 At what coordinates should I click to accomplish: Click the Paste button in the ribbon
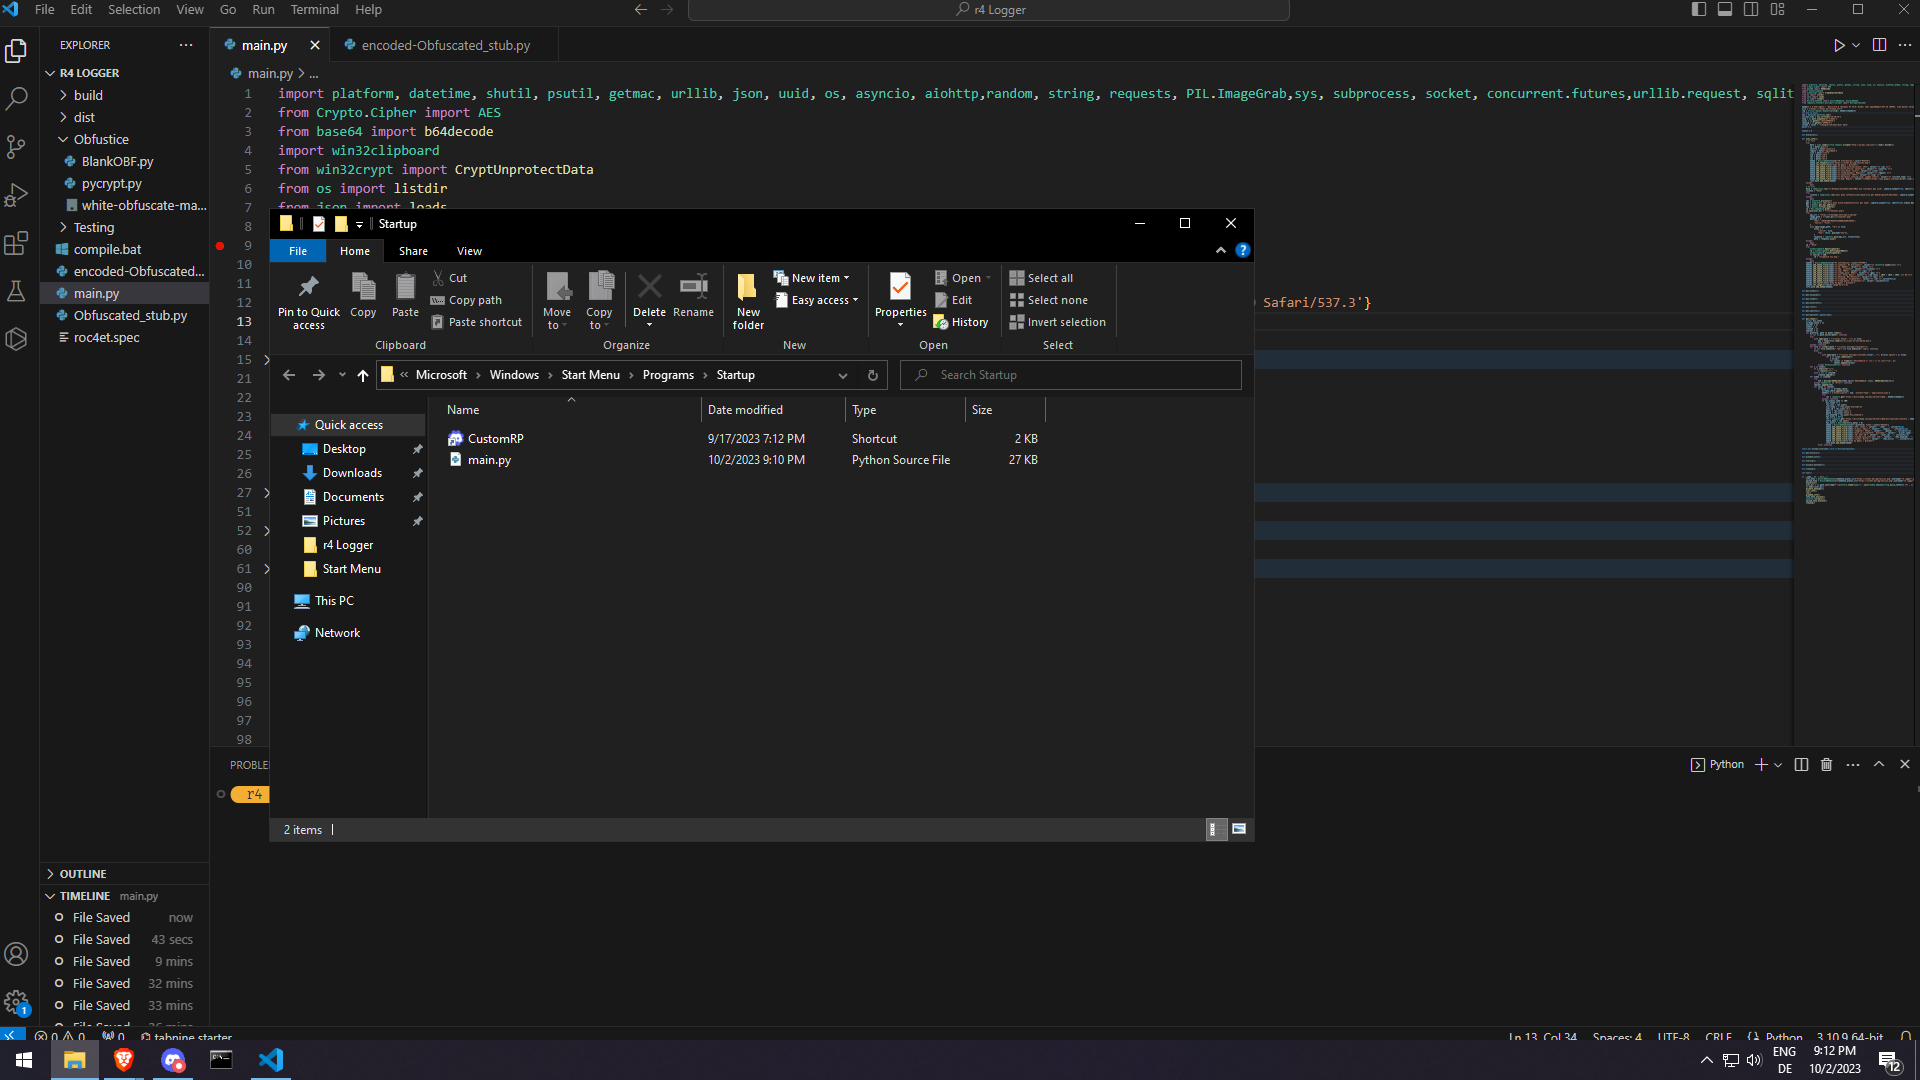pos(405,296)
